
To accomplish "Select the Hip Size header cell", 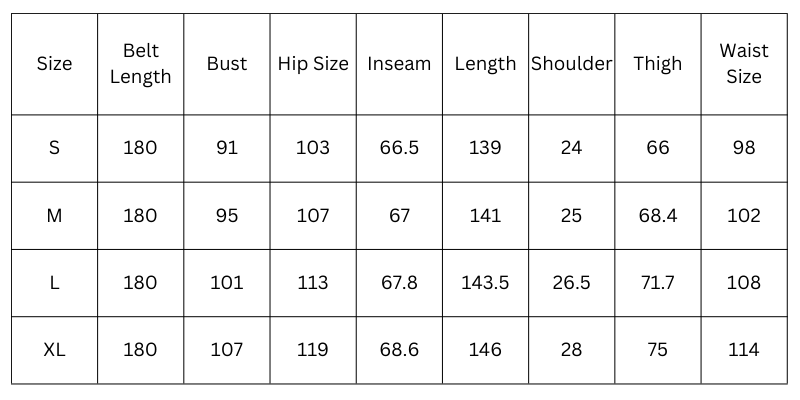I will tap(313, 64).
